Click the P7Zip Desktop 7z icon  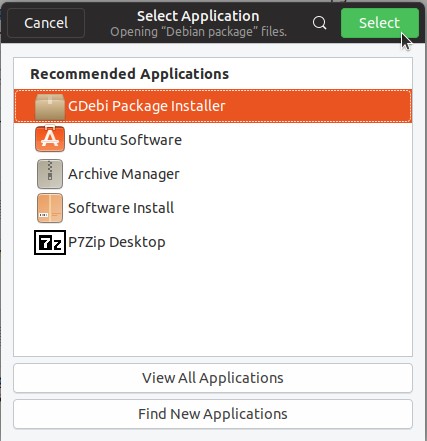coord(50,242)
